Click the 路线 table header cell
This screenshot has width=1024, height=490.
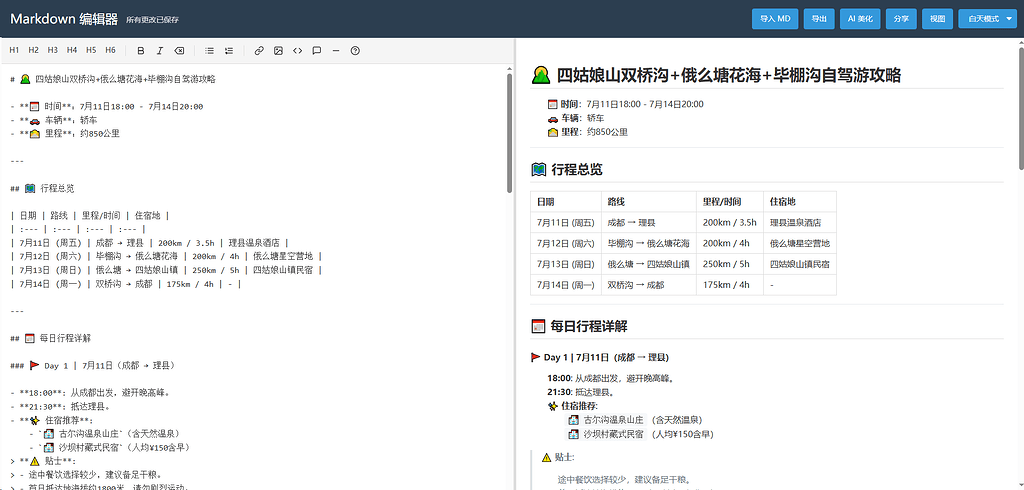649,202
